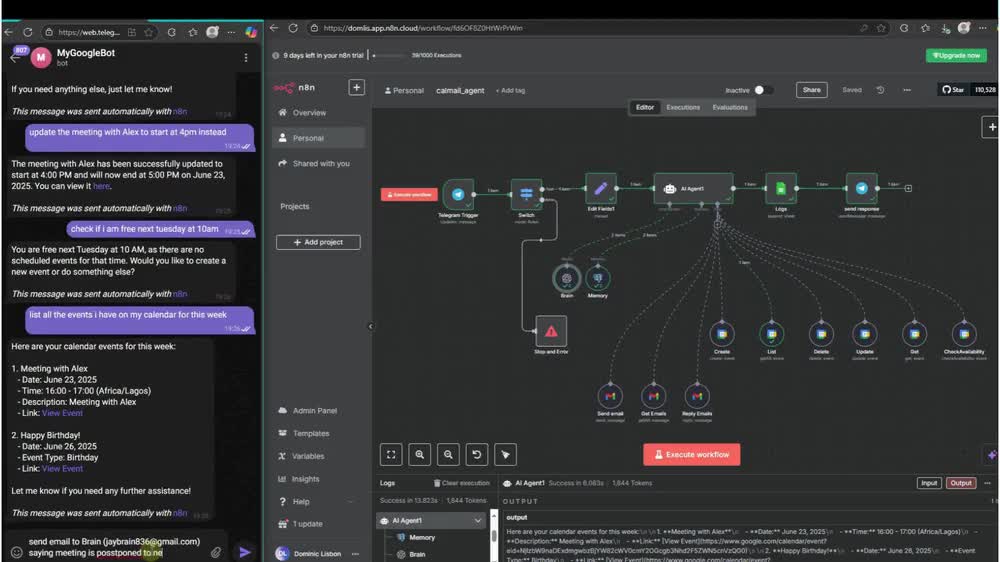The height and width of the screenshot is (562, 1000).
Task: Expand the Help menu
Action: pyautogui.click(x=317, y=501)
